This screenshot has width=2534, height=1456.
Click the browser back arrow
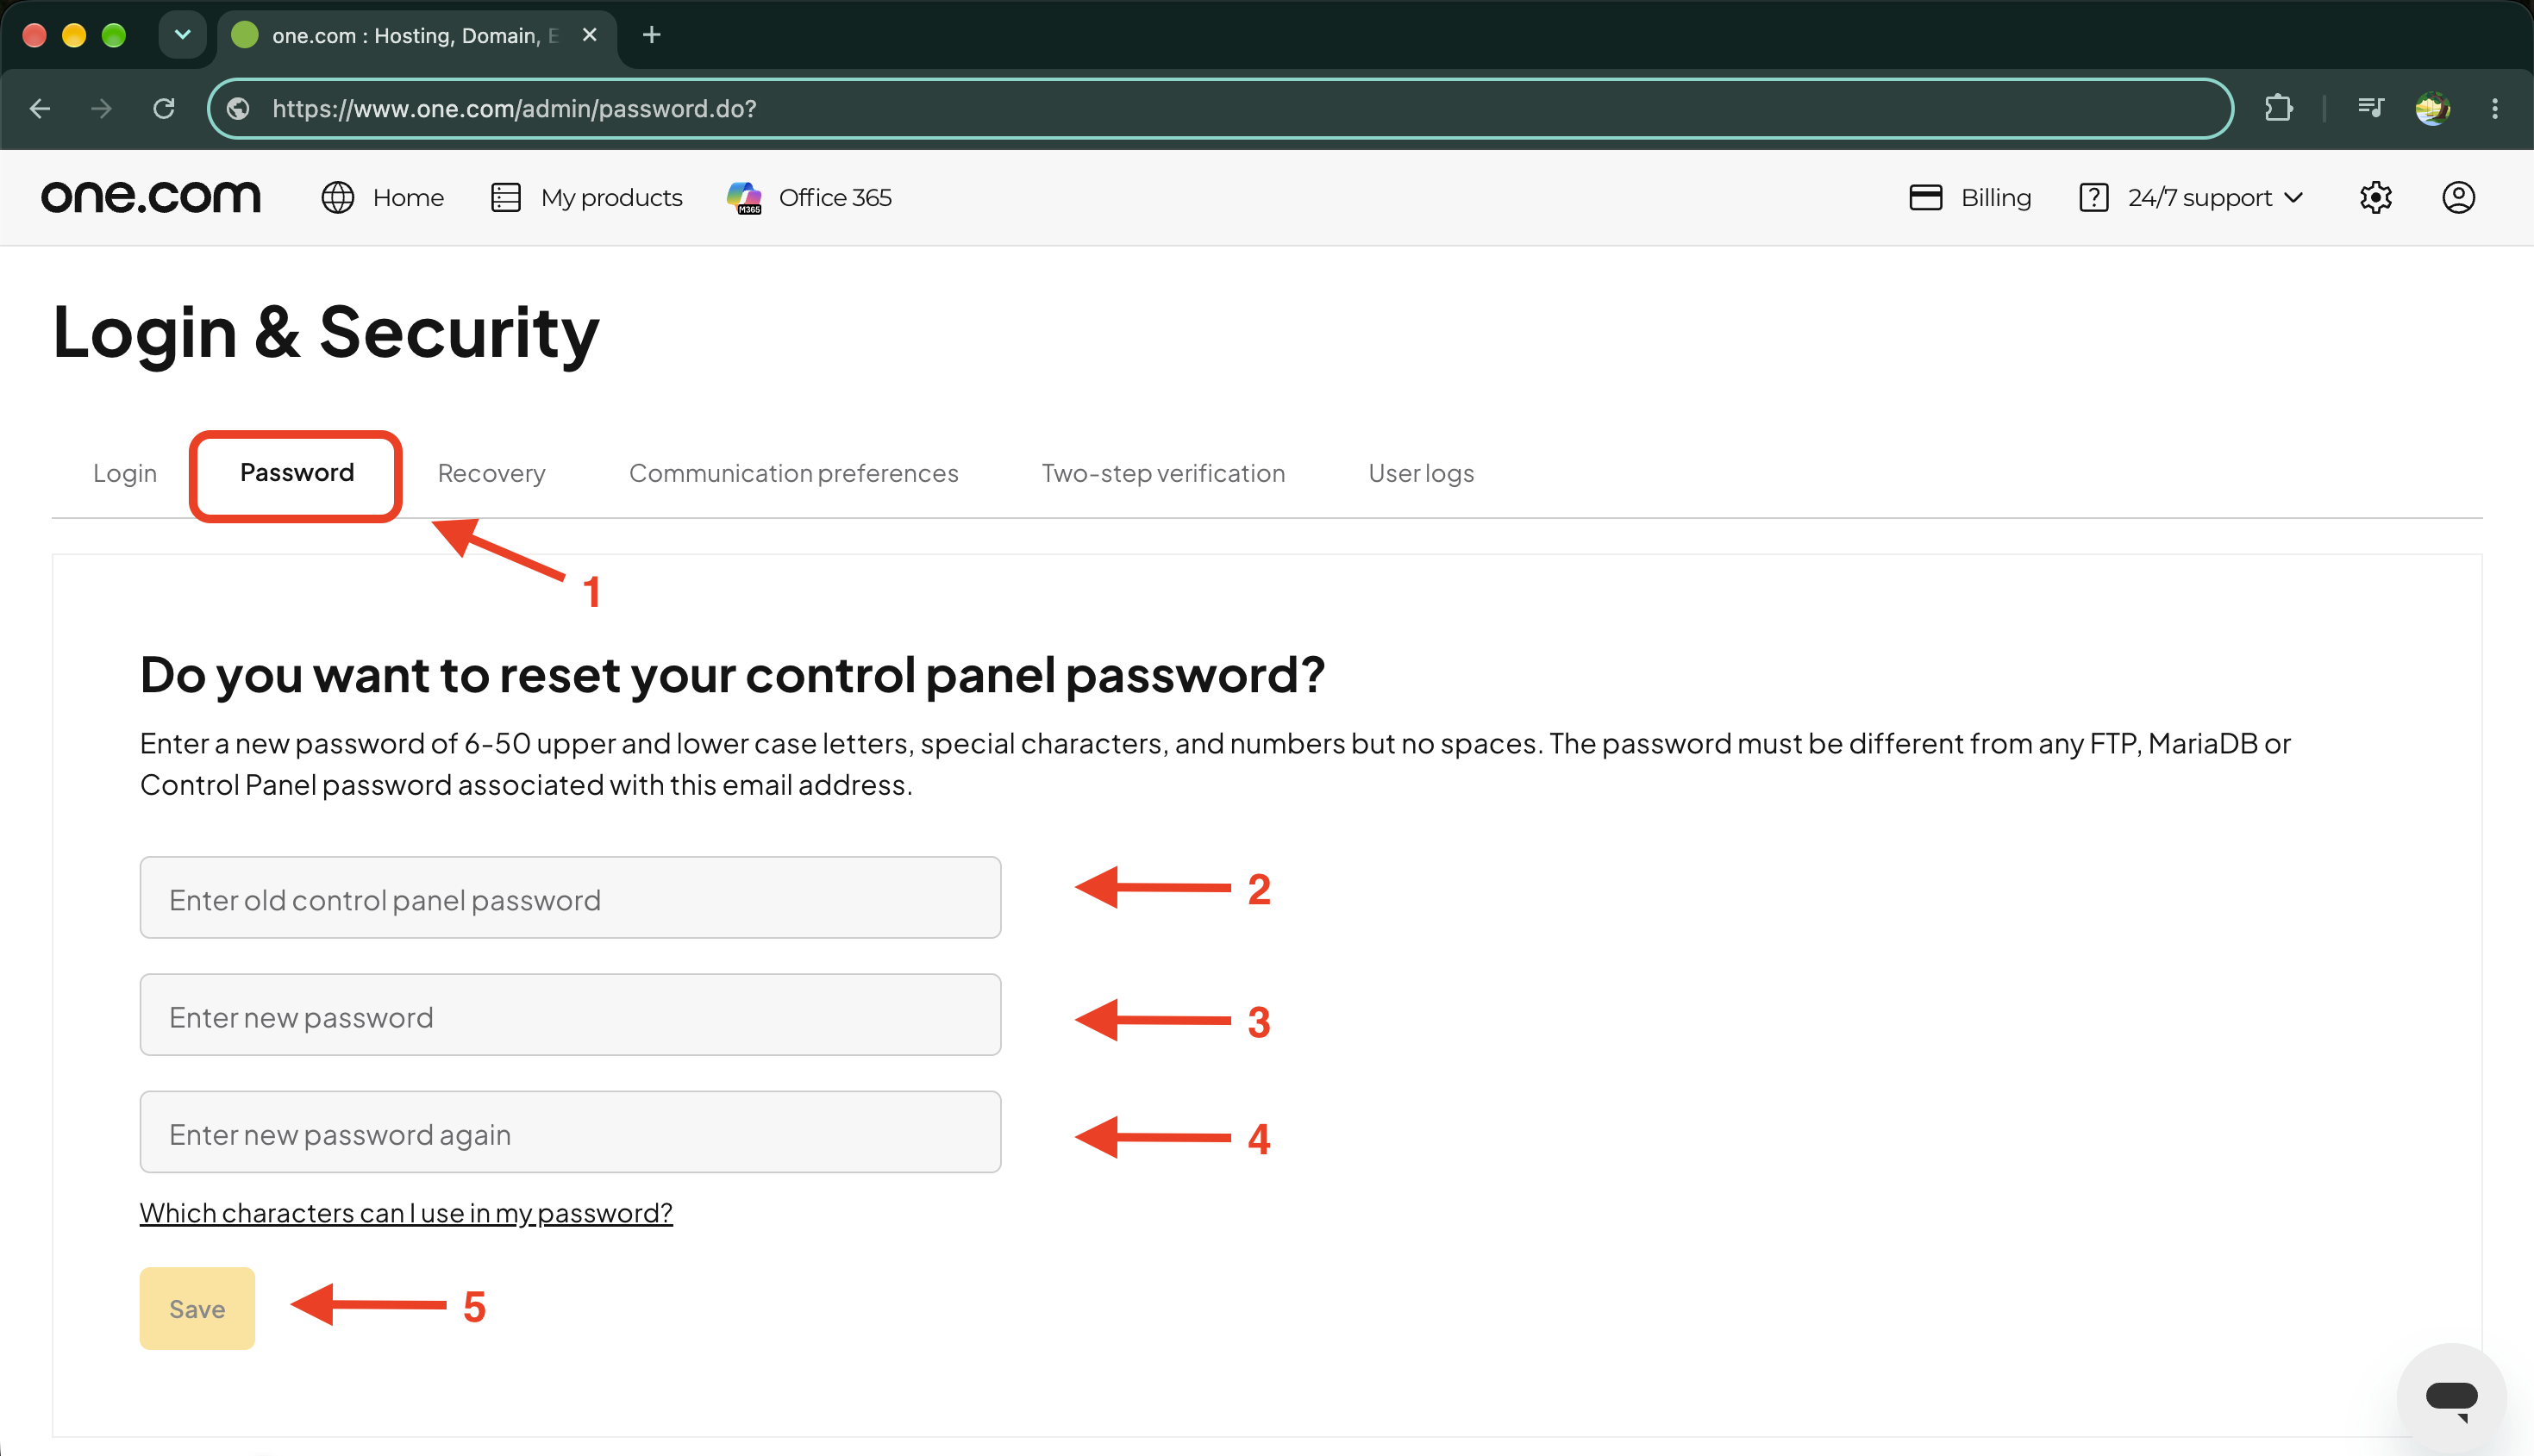pyautogui.click(x=40, y=108)
